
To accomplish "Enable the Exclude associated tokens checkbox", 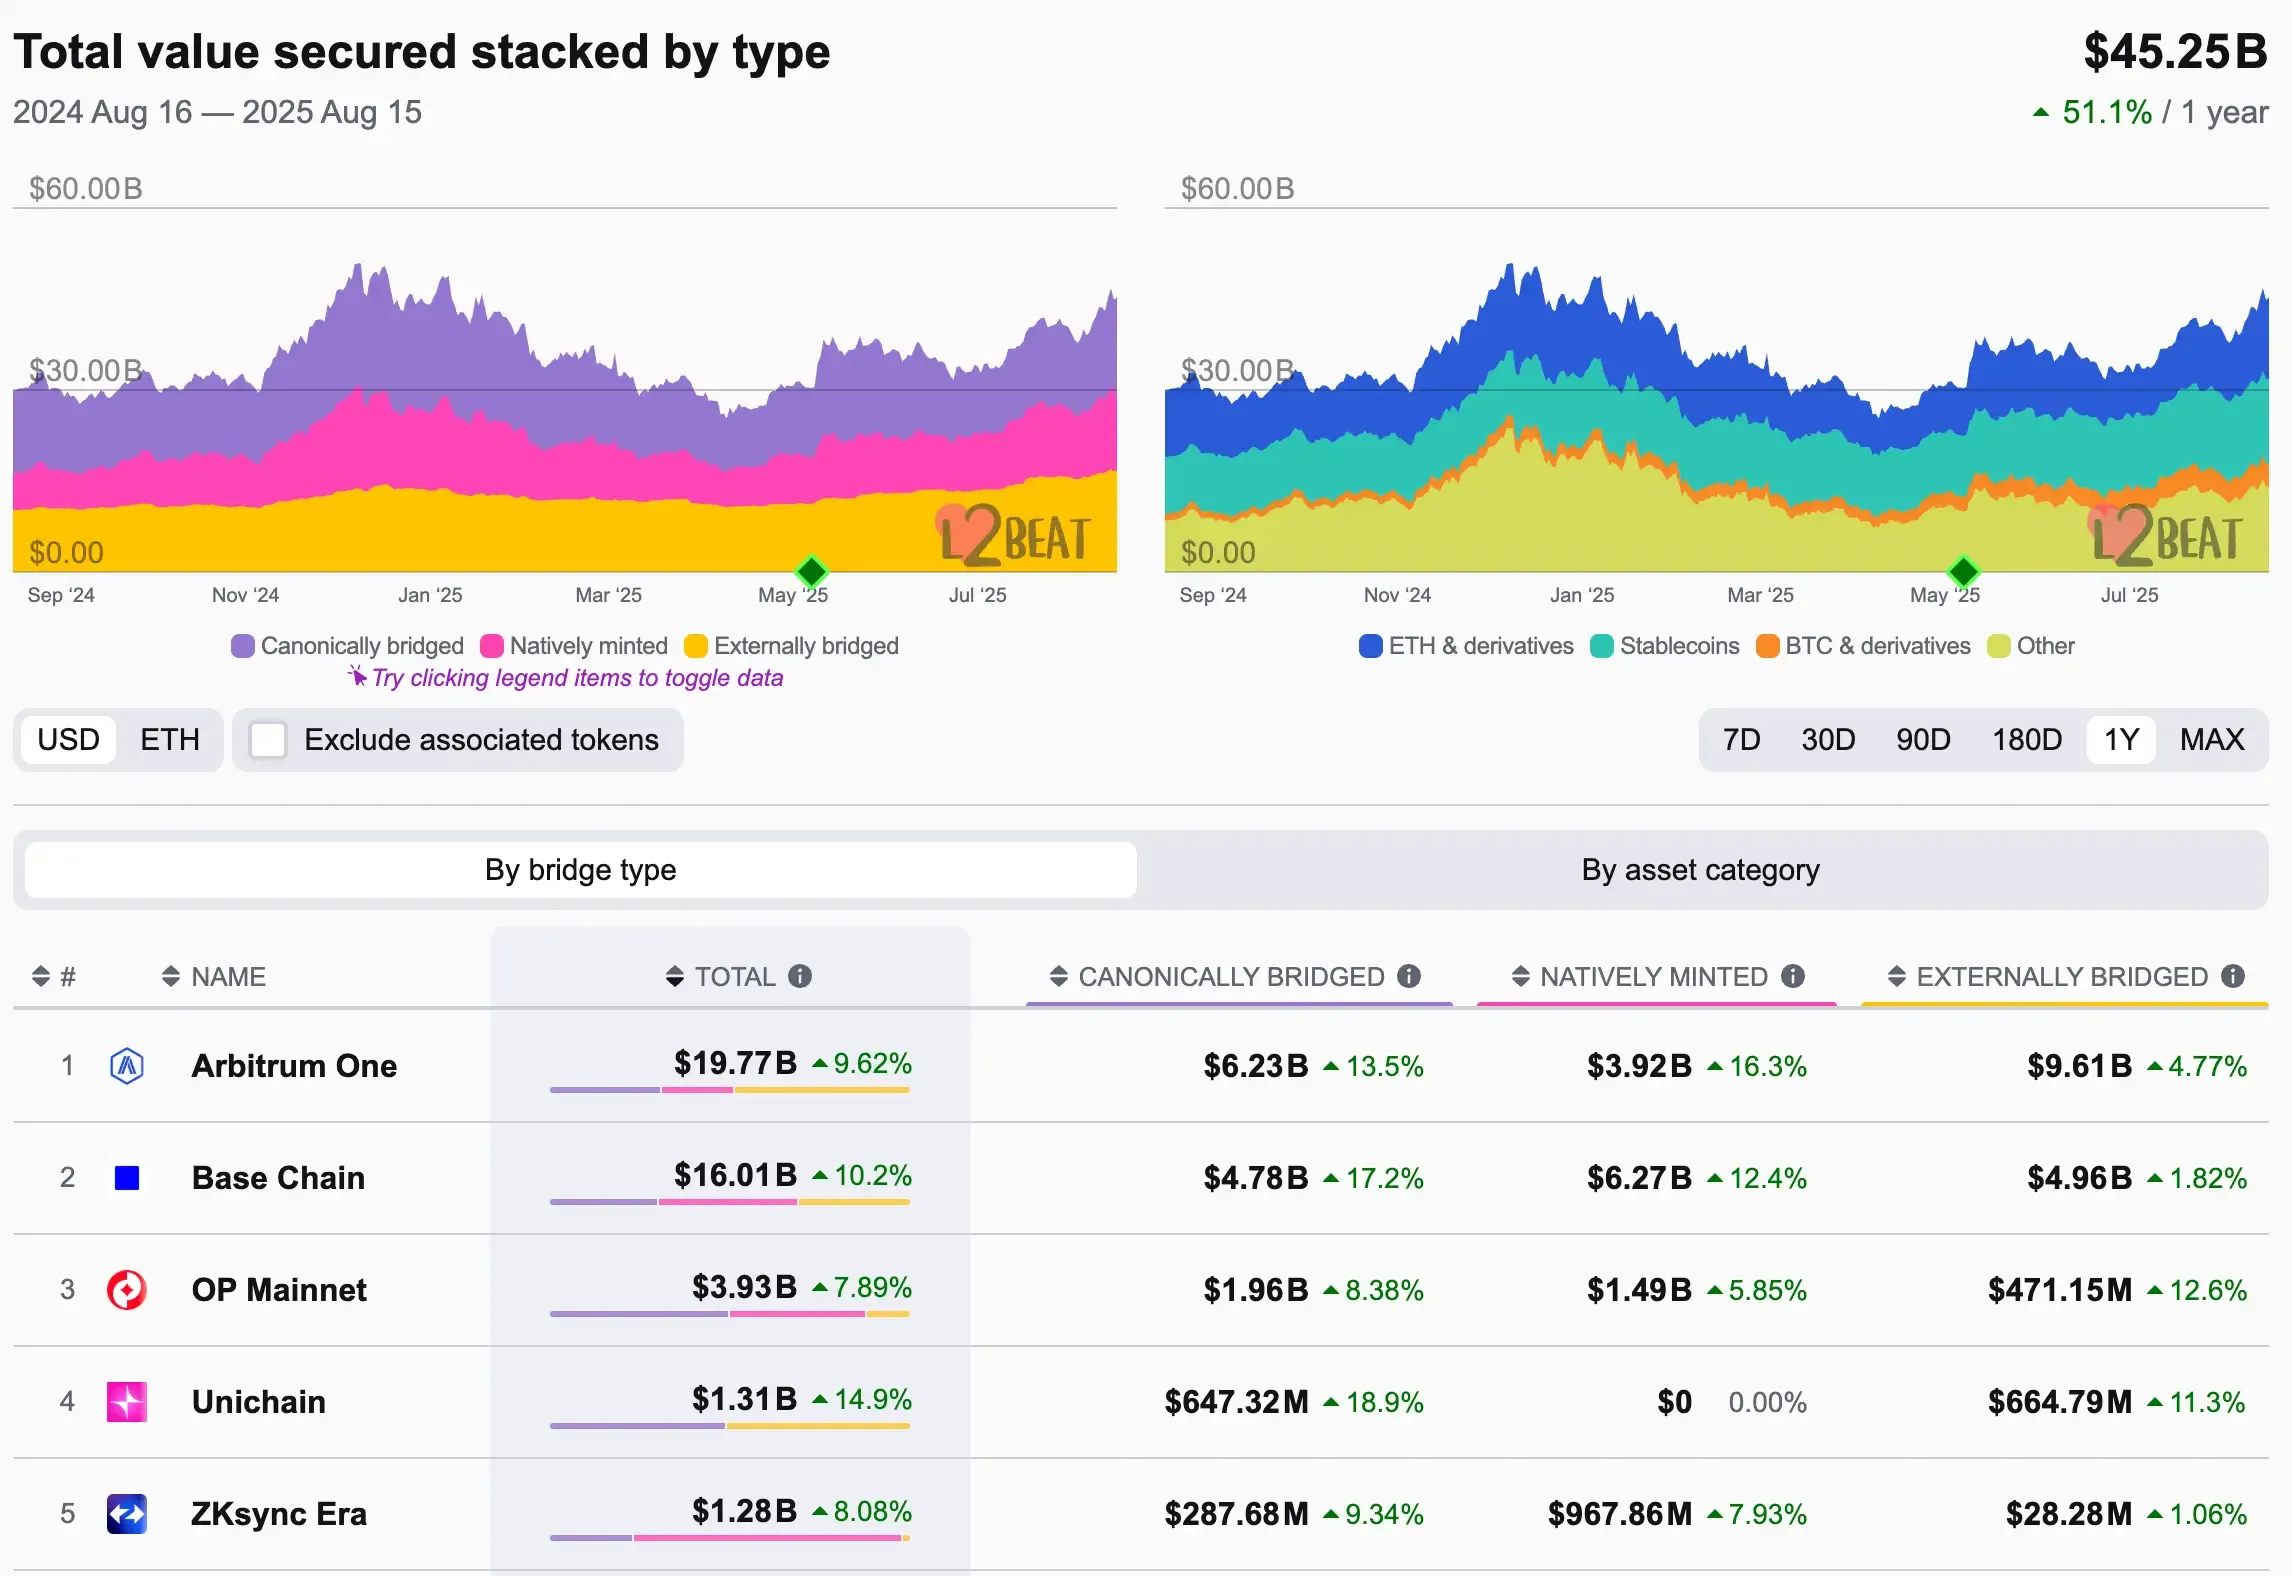I will coord(267,740).
